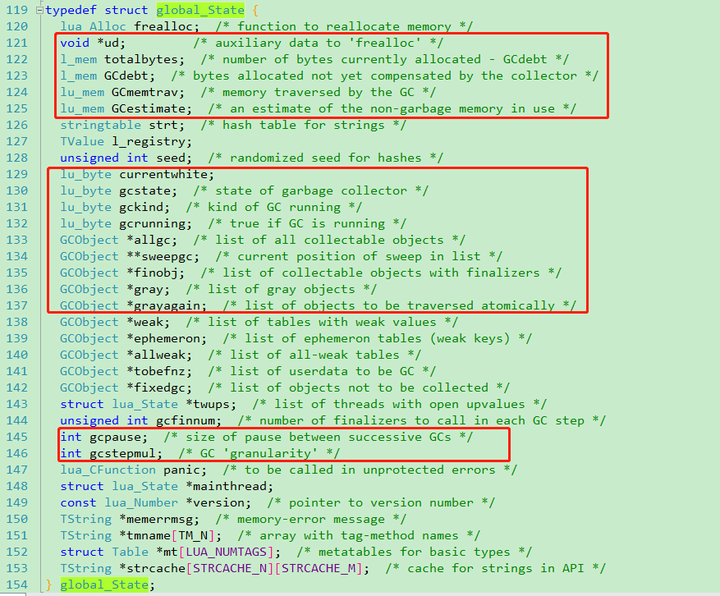
Task: Click the currentwhite member
Action: (163, 174)
